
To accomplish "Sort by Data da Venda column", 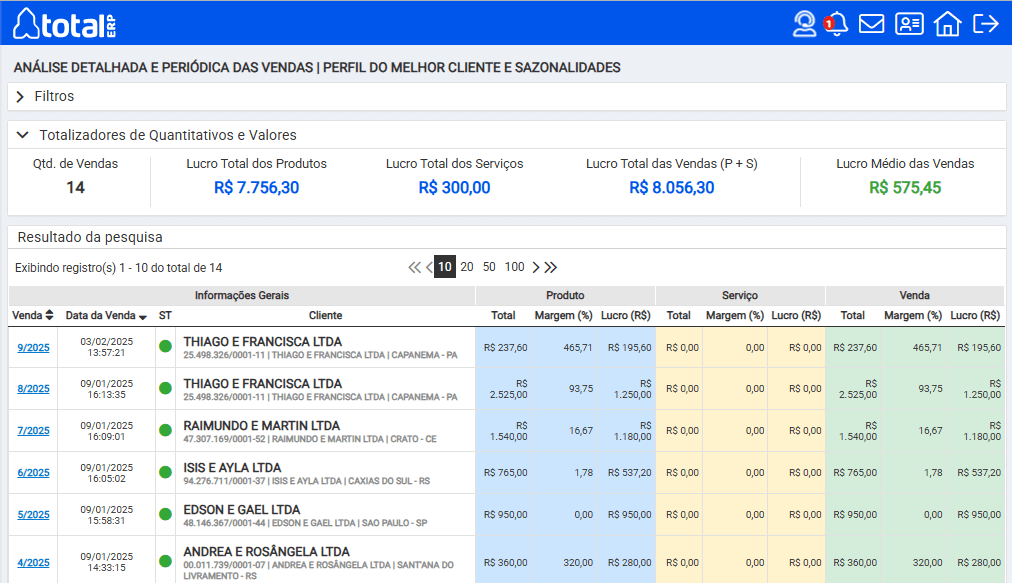I will (106, 315).
